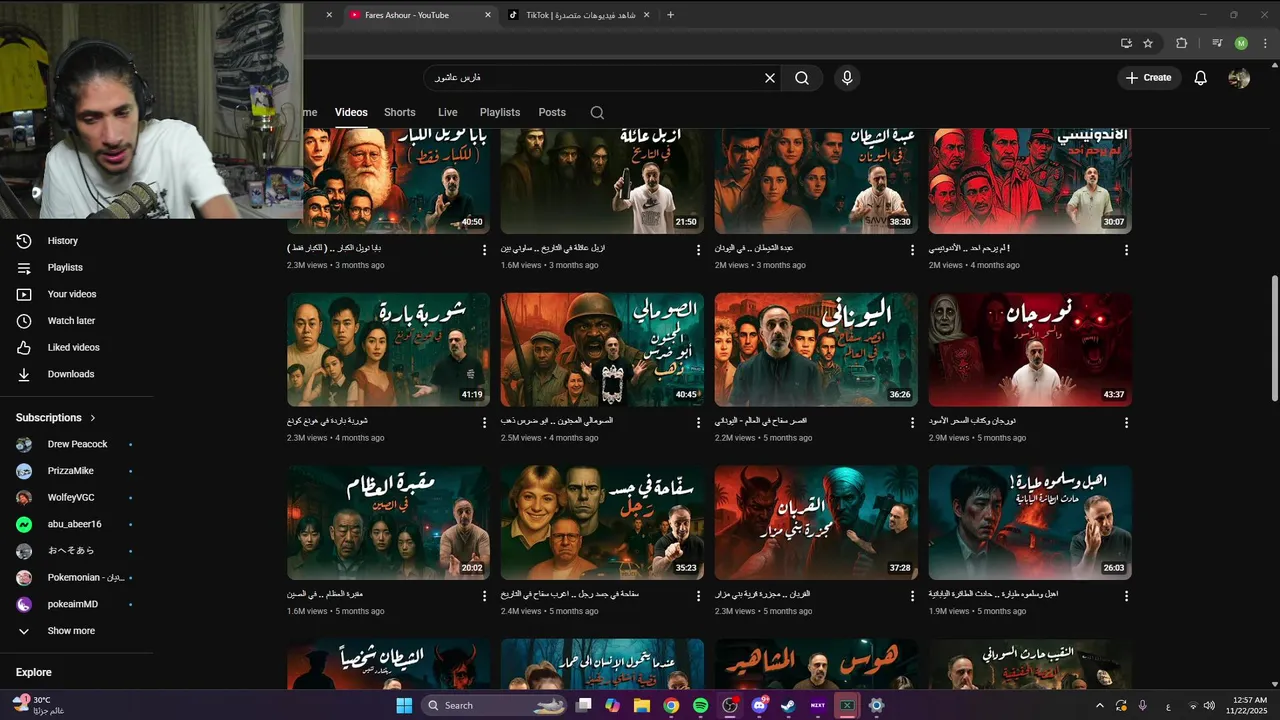This screenshot has height=720, width=1280.
Task: Show hidden system tray icons
Action: point(1100,705)
